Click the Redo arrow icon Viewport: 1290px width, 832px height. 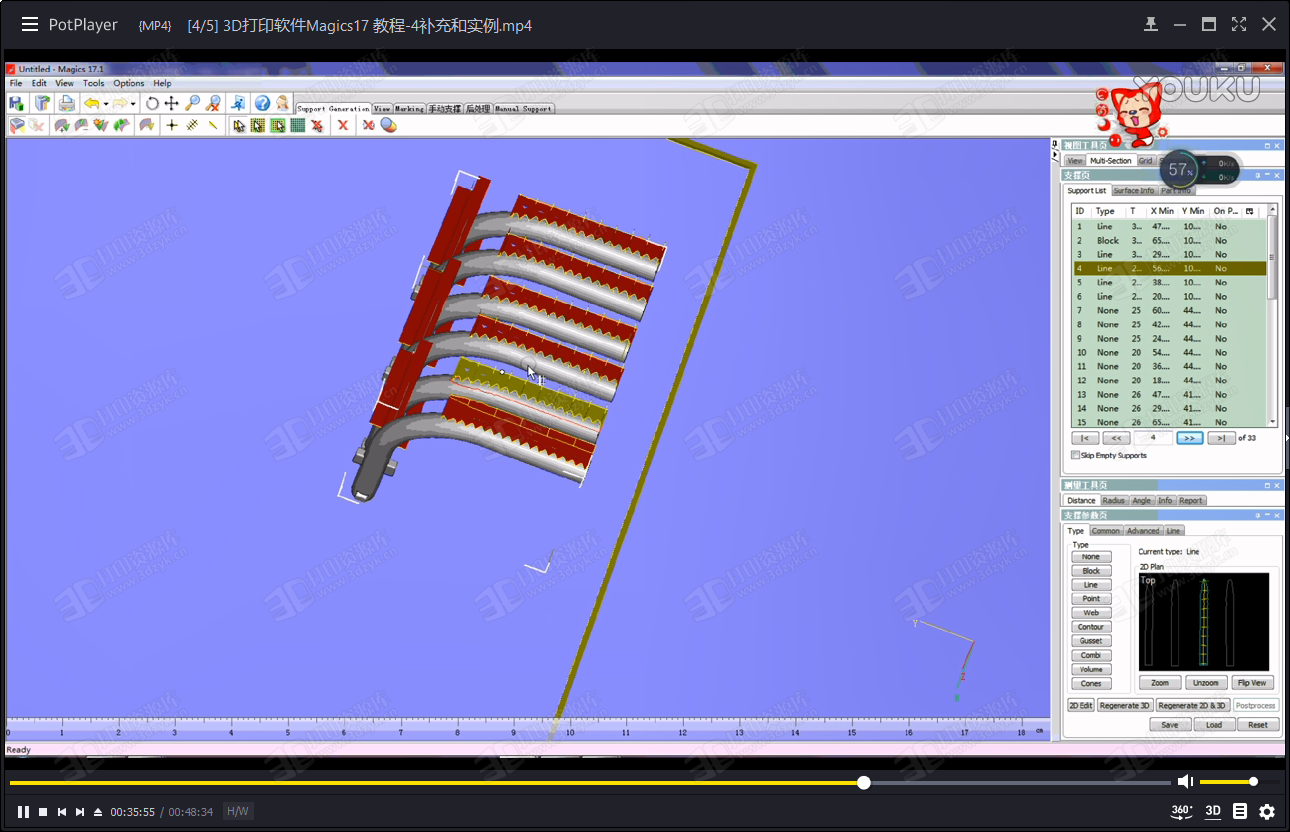pyautogui.click(x=119, y=103)
